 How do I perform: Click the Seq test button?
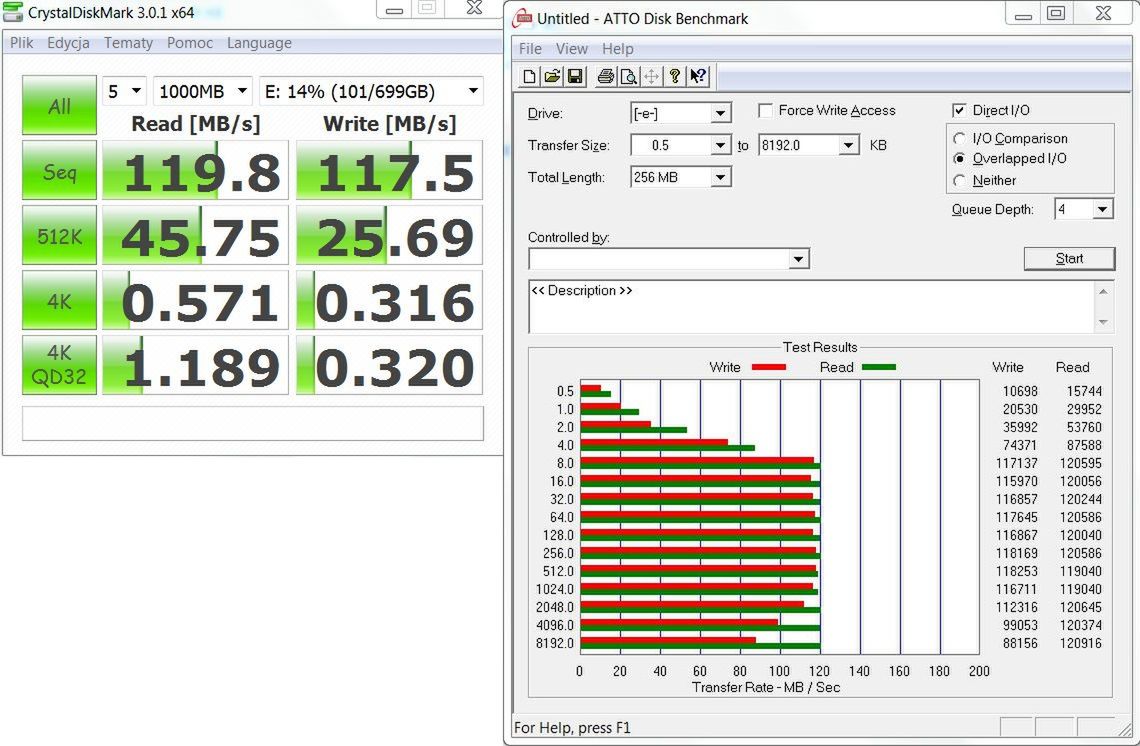point(59,170)
